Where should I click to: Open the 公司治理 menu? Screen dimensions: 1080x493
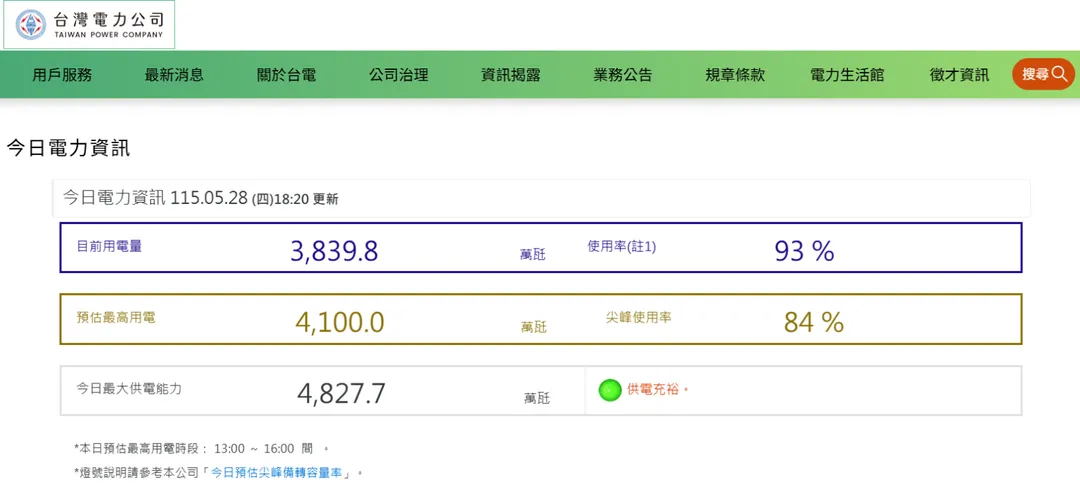(x=399, y=75)
